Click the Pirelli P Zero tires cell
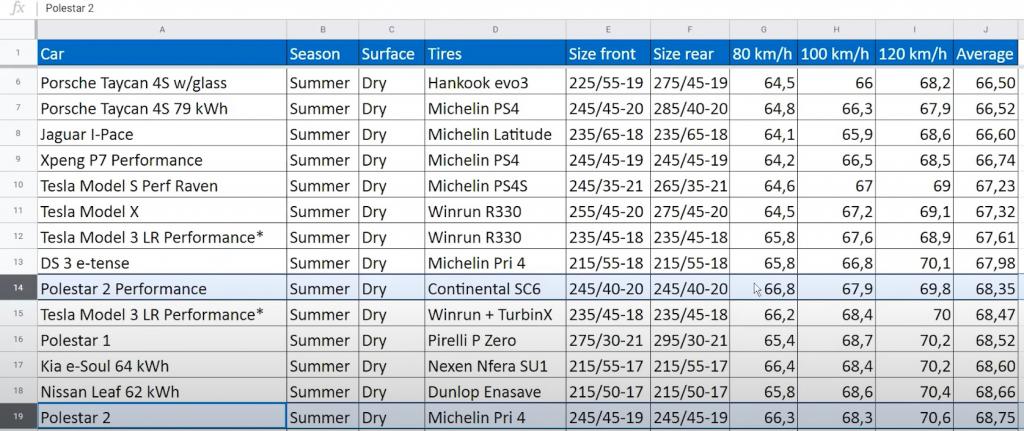Image resolution: width=1024 pixels, height=431 pixels. 495,340
